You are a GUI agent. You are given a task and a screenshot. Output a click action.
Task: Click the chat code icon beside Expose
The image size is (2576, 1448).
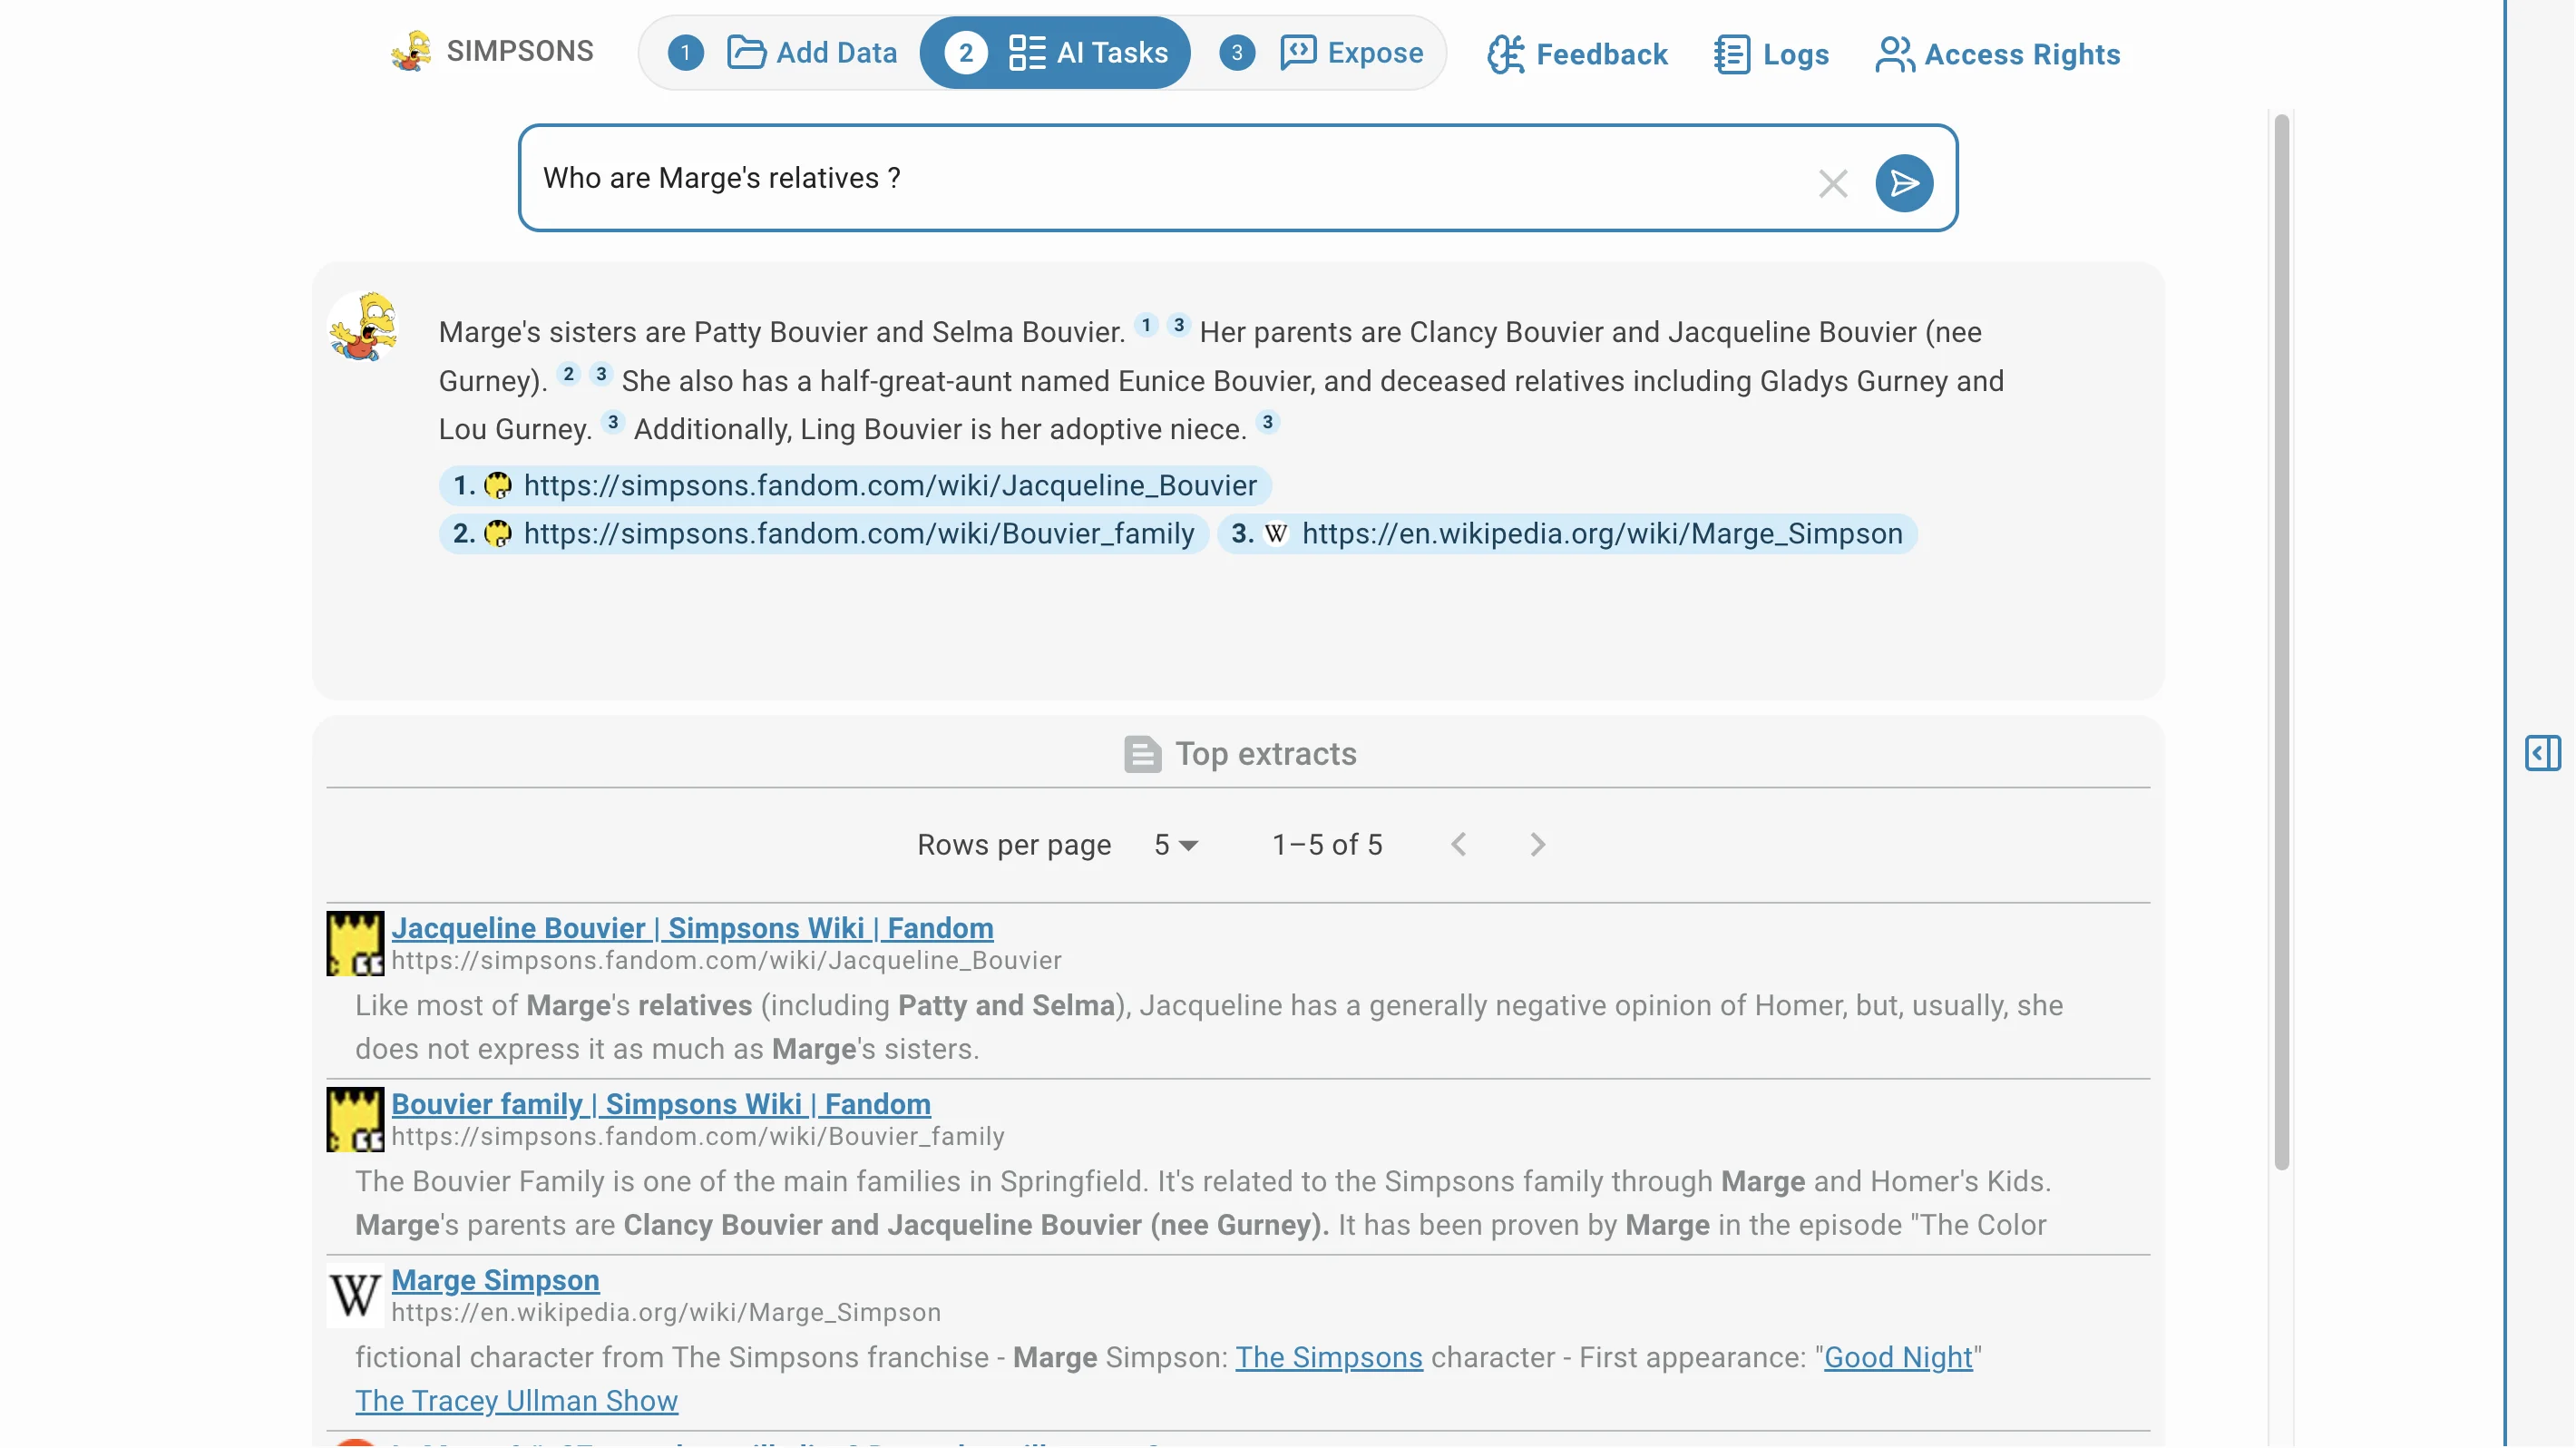tap(1298, 52)
